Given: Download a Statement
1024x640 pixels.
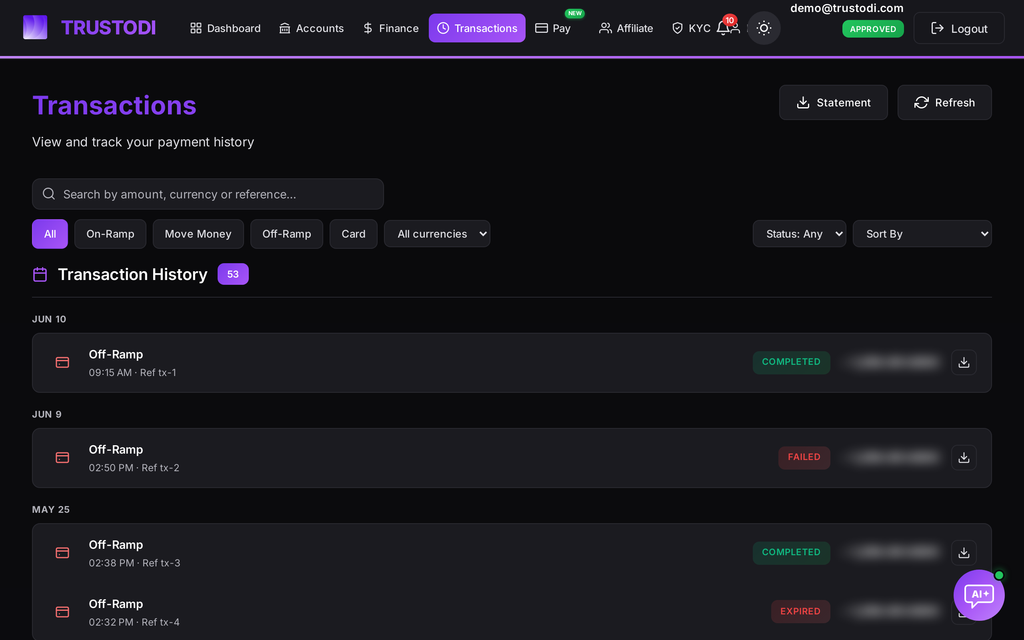Looking at the screenshot, I should pos(833,103).
